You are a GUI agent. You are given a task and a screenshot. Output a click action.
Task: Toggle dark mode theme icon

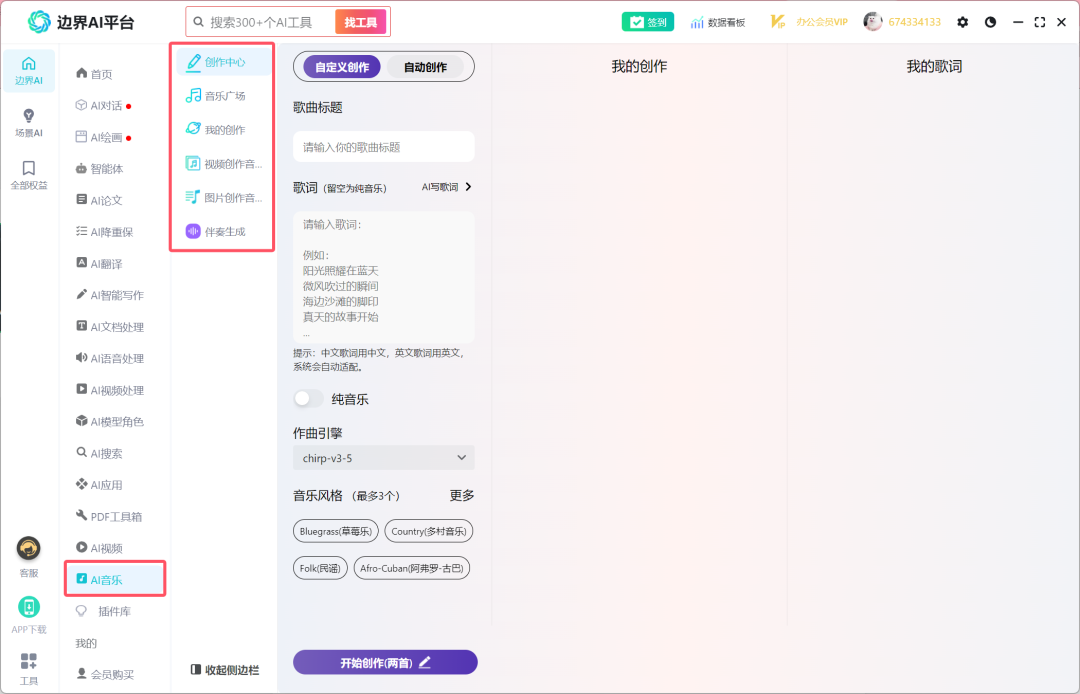click(990, 22)
